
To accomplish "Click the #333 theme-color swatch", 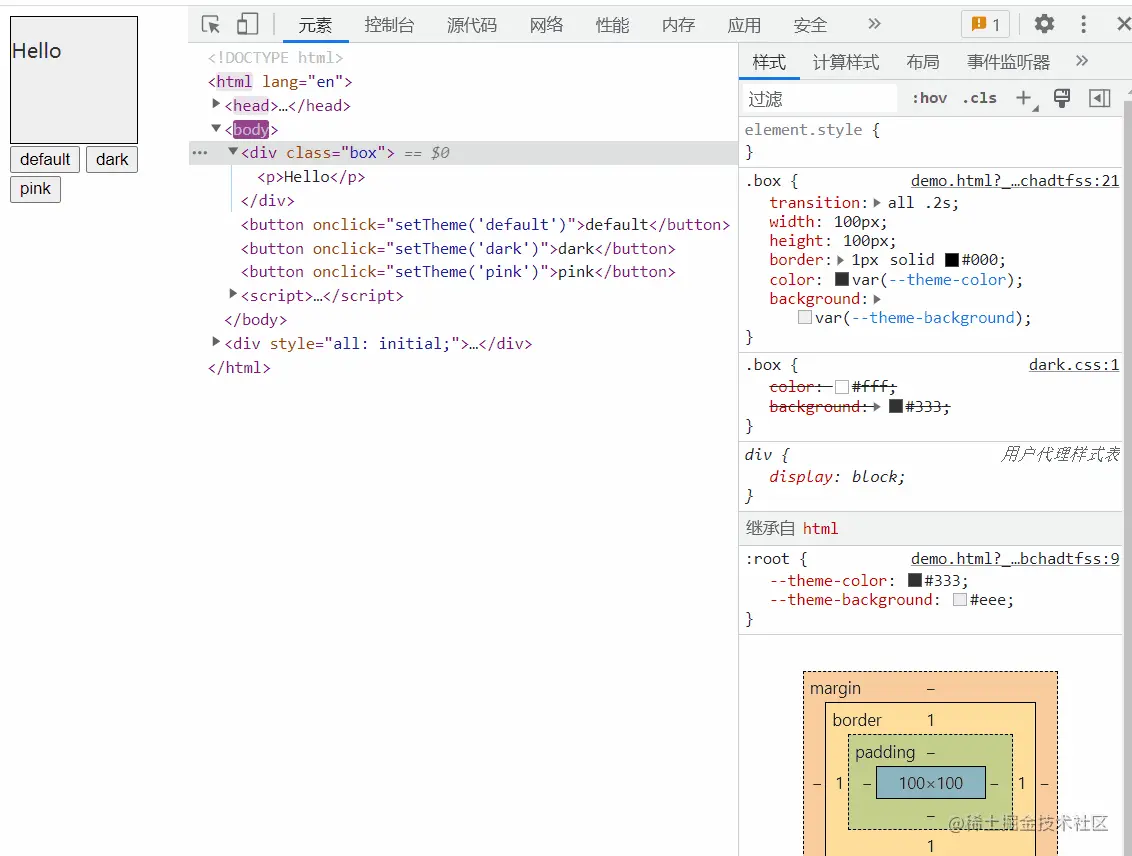I will coord(915,580).
